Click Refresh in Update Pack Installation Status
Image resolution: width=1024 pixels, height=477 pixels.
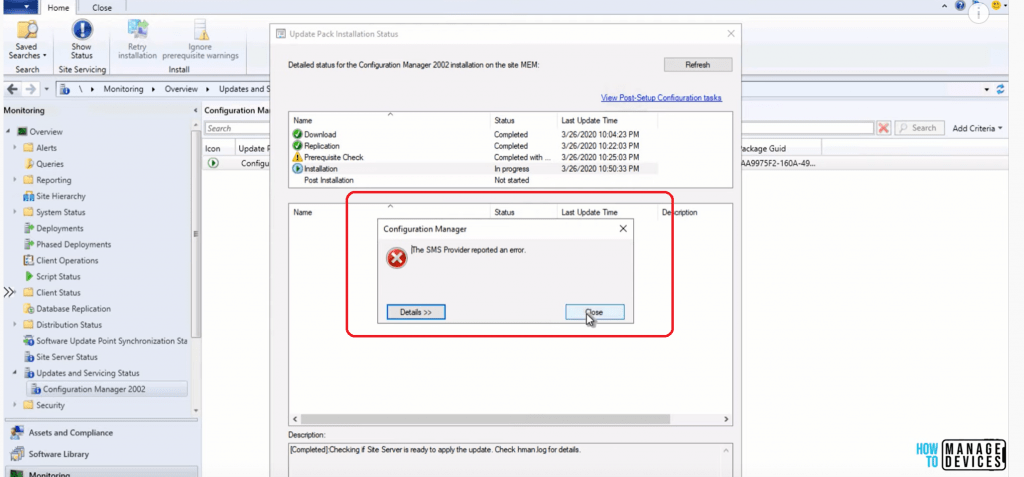[697, 65]
